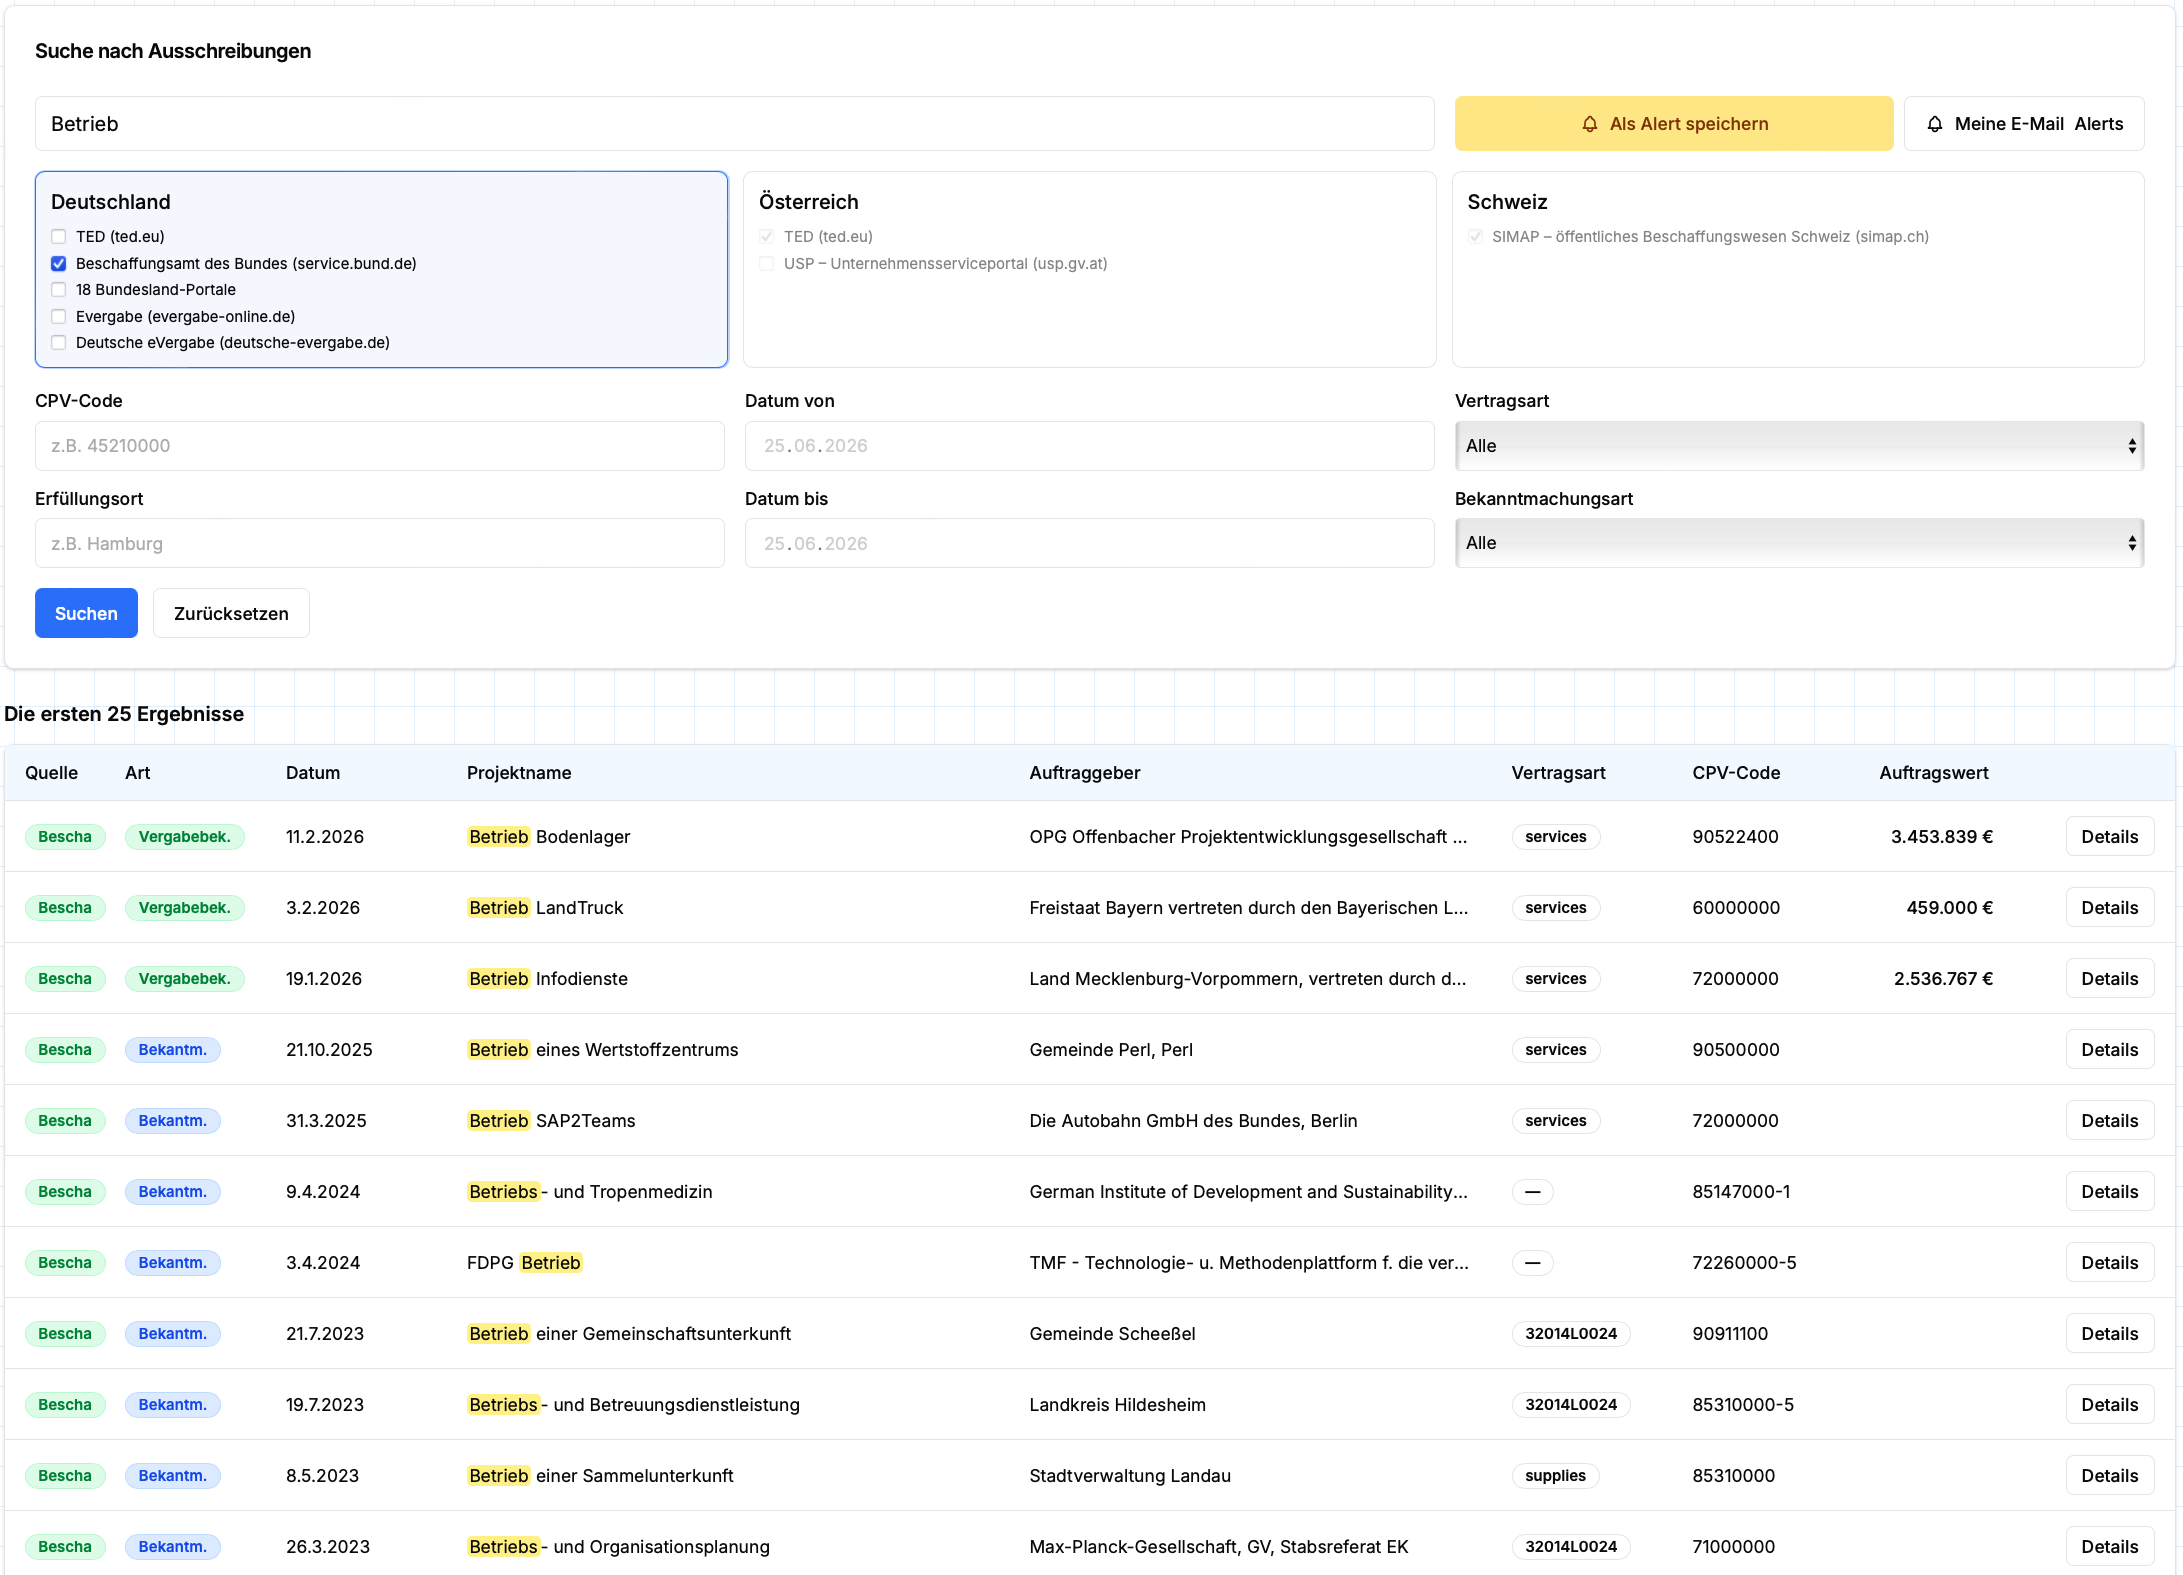Sort results by the Datum column header
The image size is (2183, 1575).
[313, 773]
